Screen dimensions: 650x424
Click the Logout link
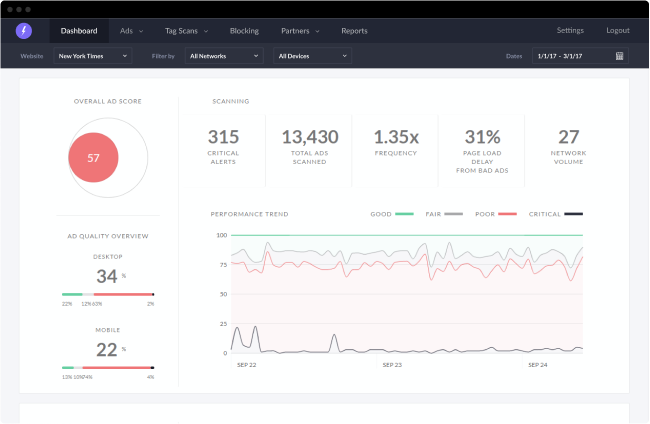pos(617,31)
